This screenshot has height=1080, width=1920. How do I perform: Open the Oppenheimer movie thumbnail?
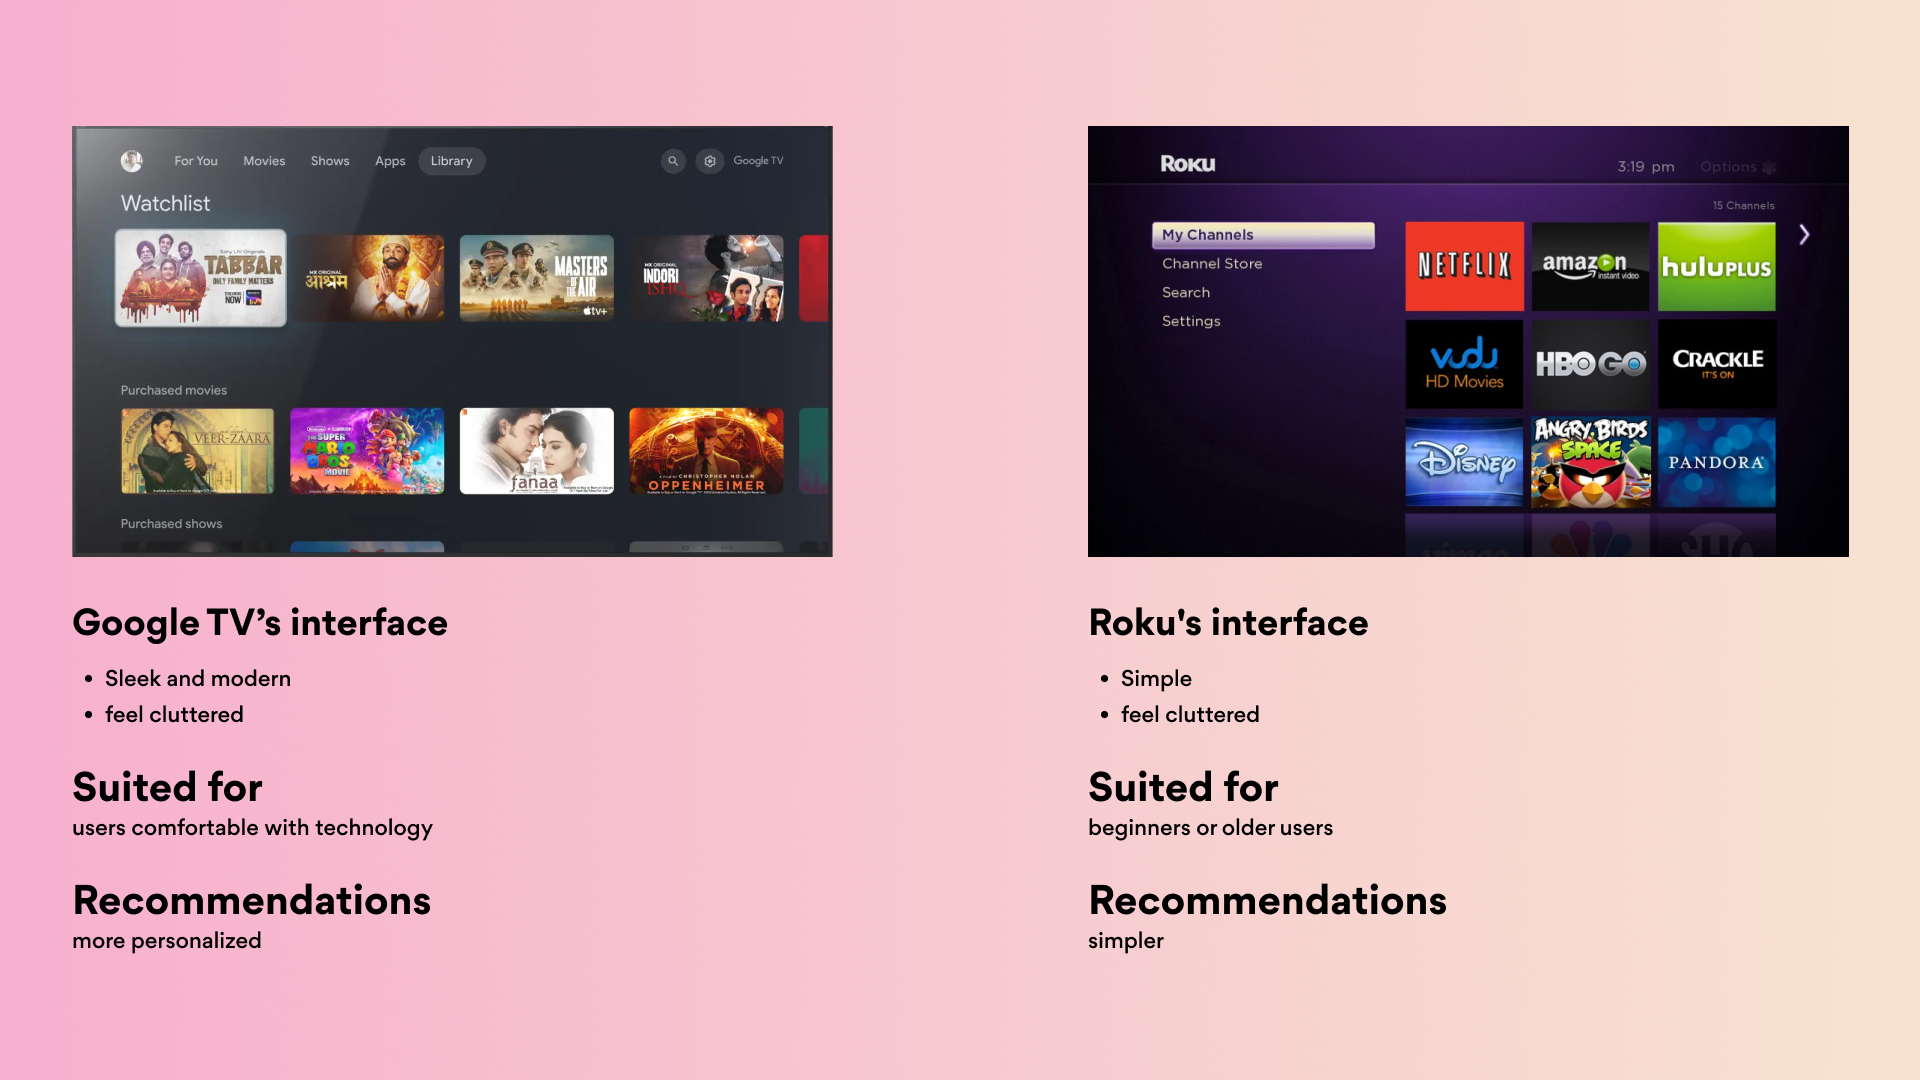[x=707, y=451]
